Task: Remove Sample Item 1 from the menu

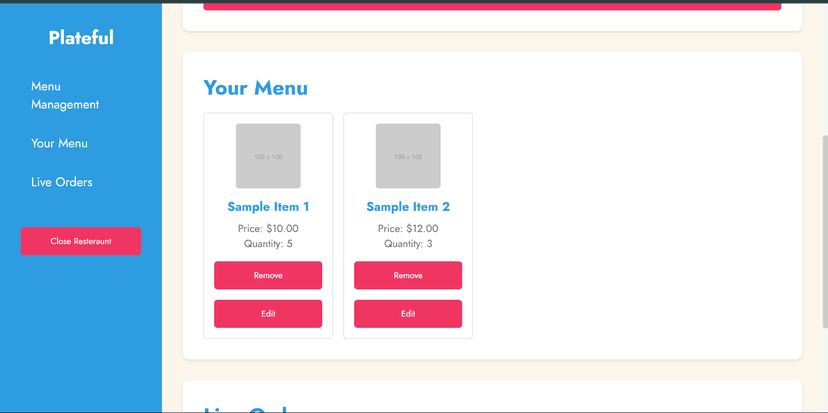Action: [268, 275]
